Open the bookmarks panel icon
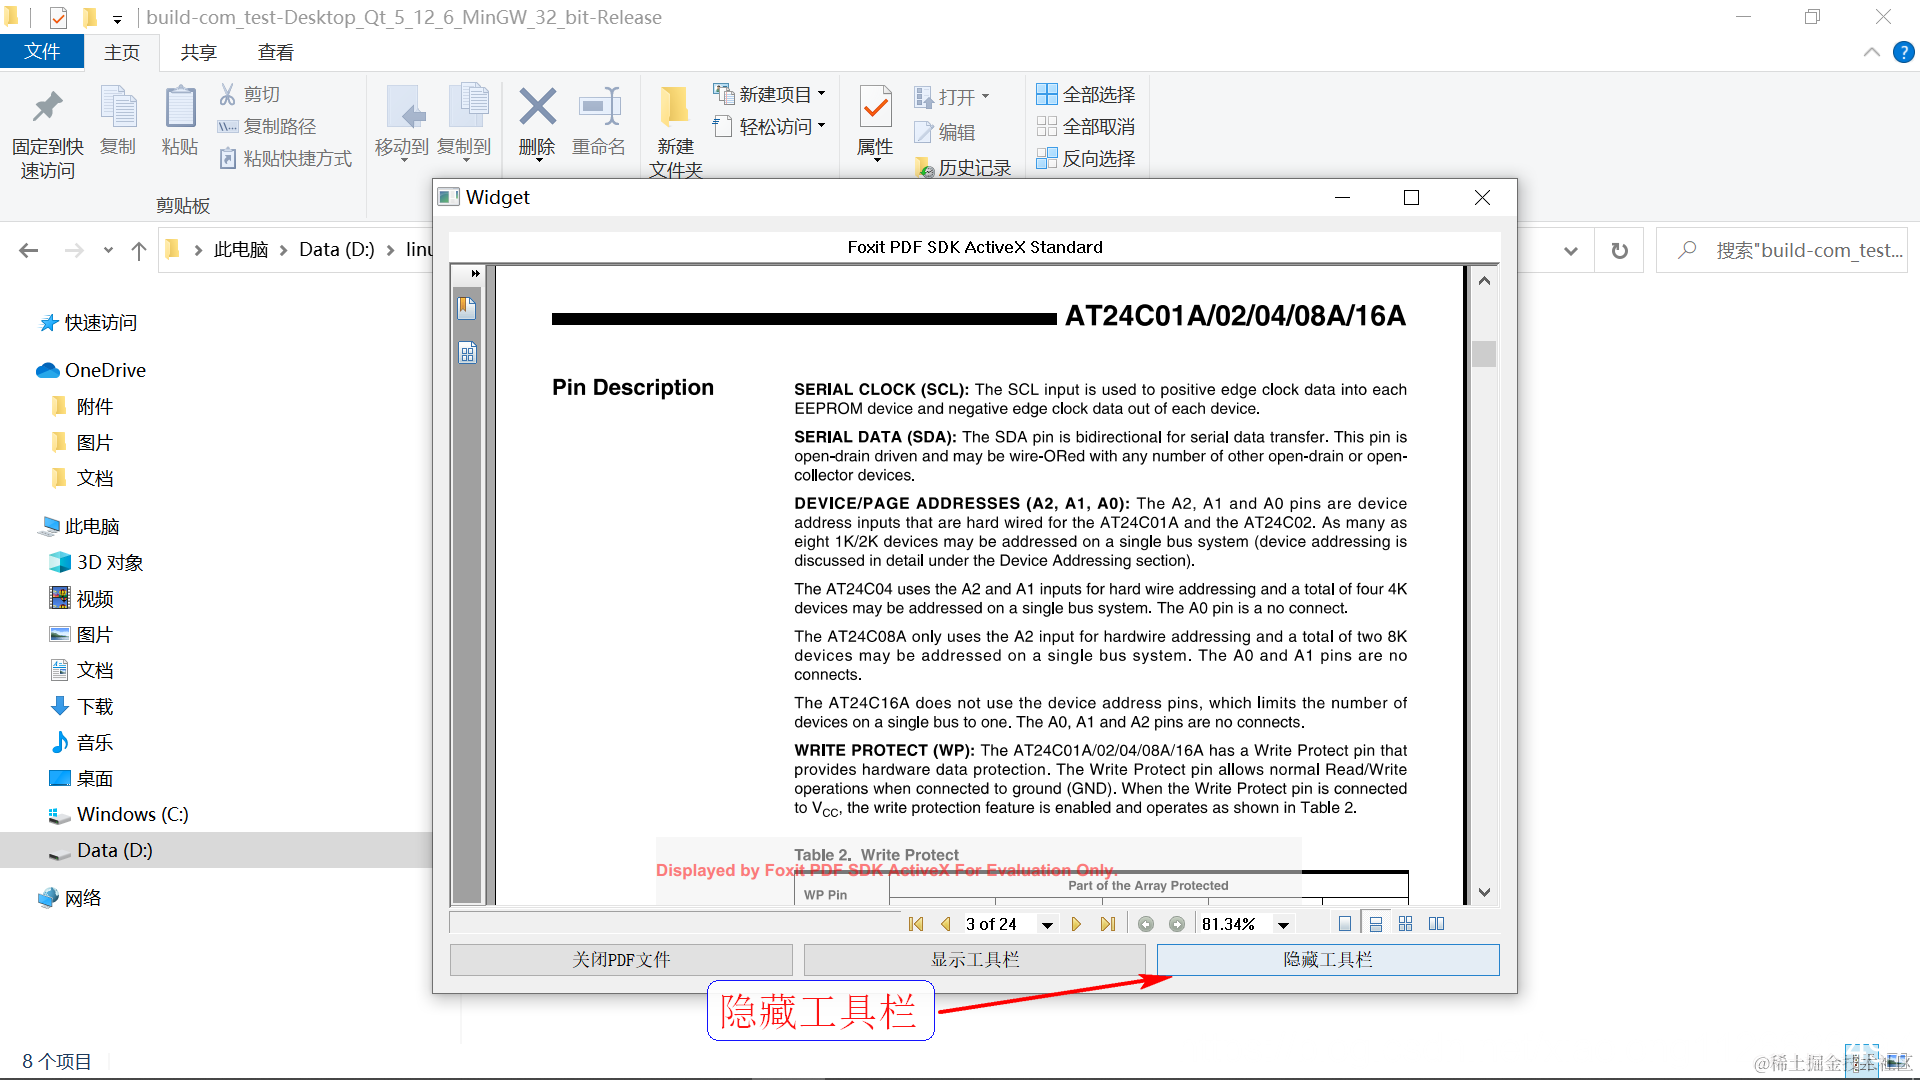The image size is (1920, 1080). coord(467,308)
